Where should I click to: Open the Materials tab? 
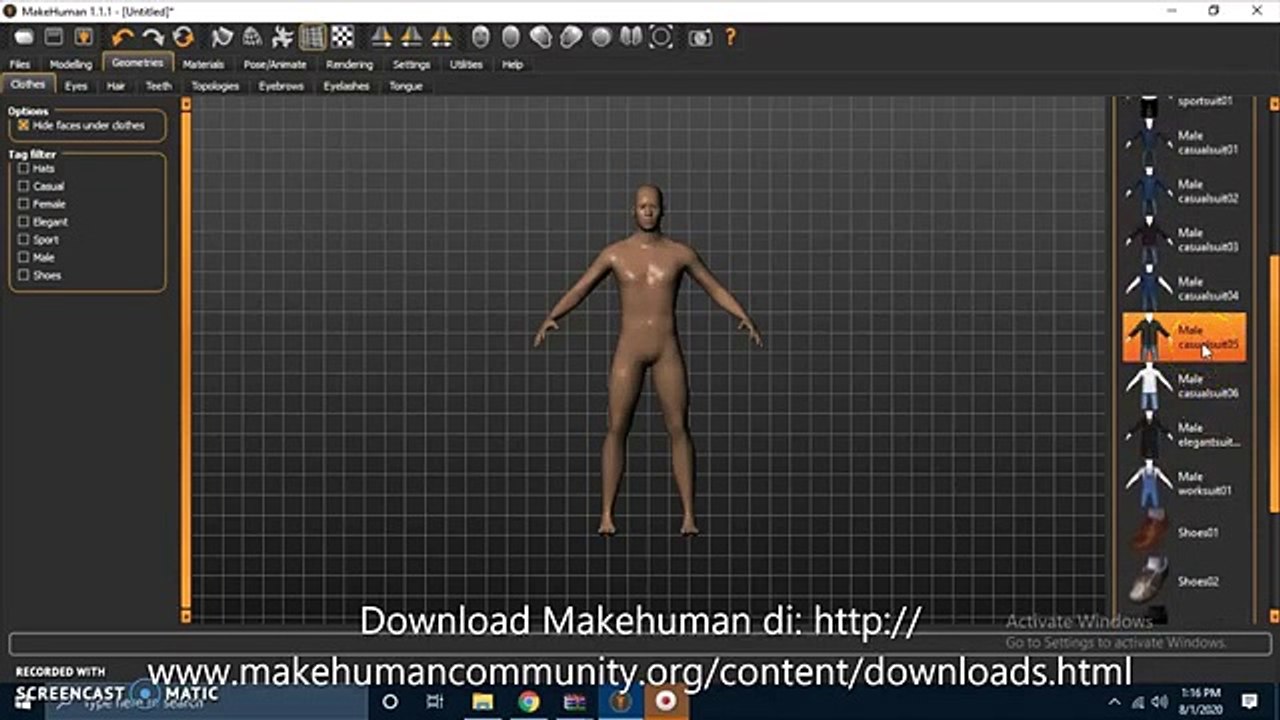(x=203, y=65)
